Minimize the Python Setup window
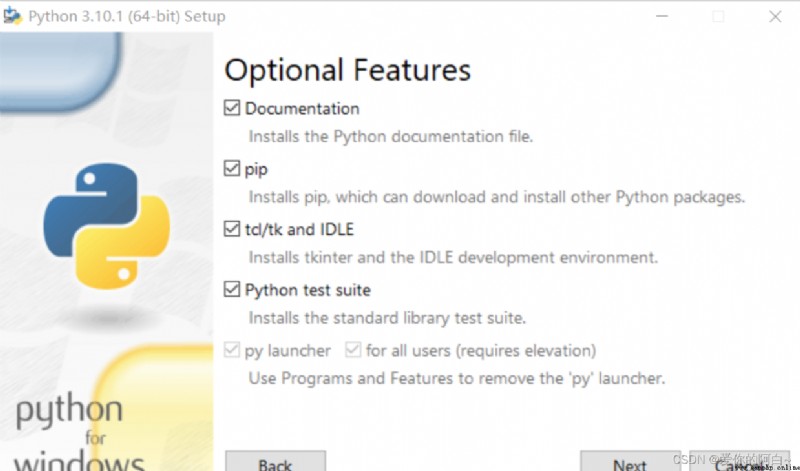Screen dimensions: 800x471 [662, 16]
